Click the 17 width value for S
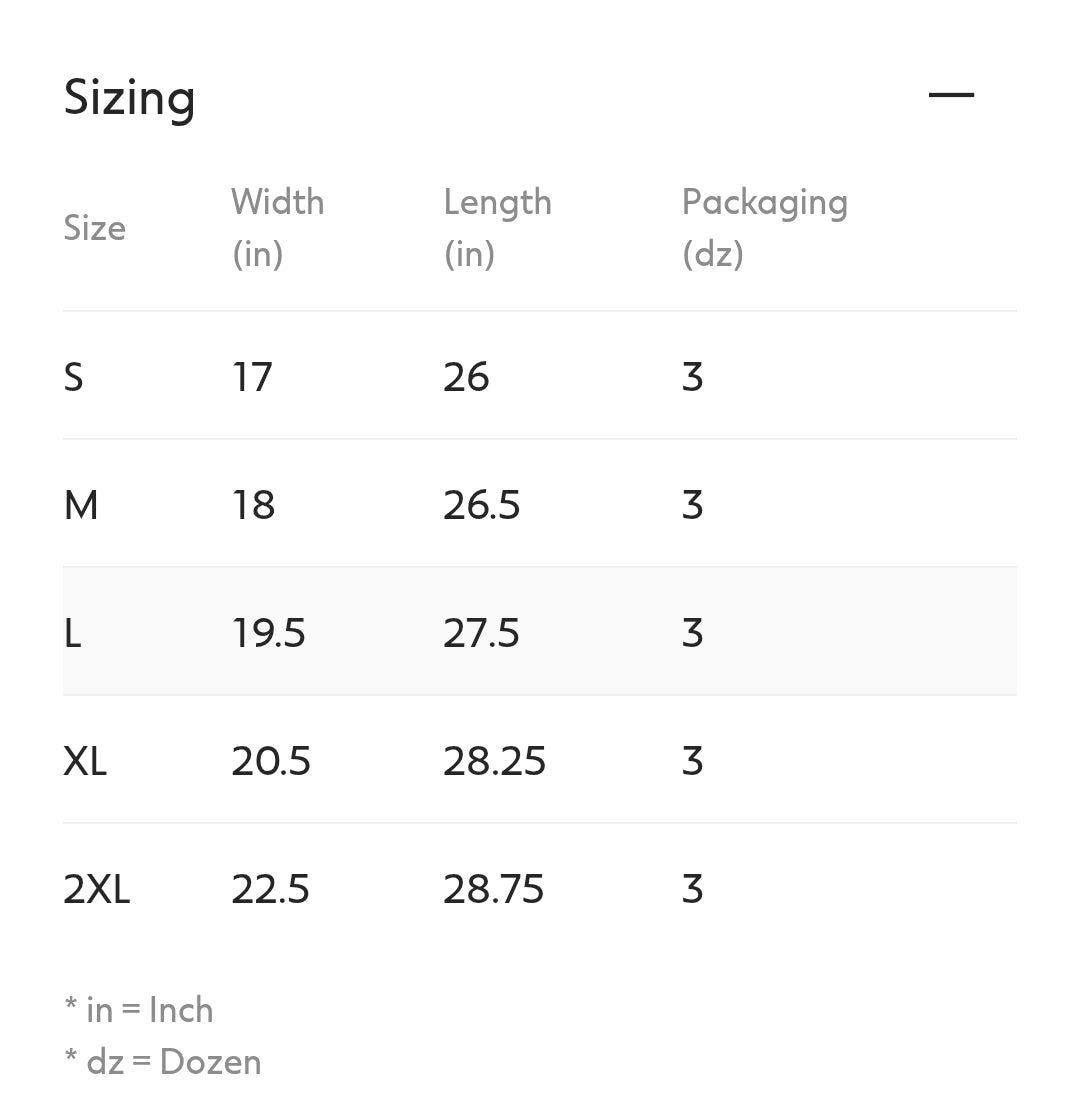The image size is (1080, 1120). [252, 377]
